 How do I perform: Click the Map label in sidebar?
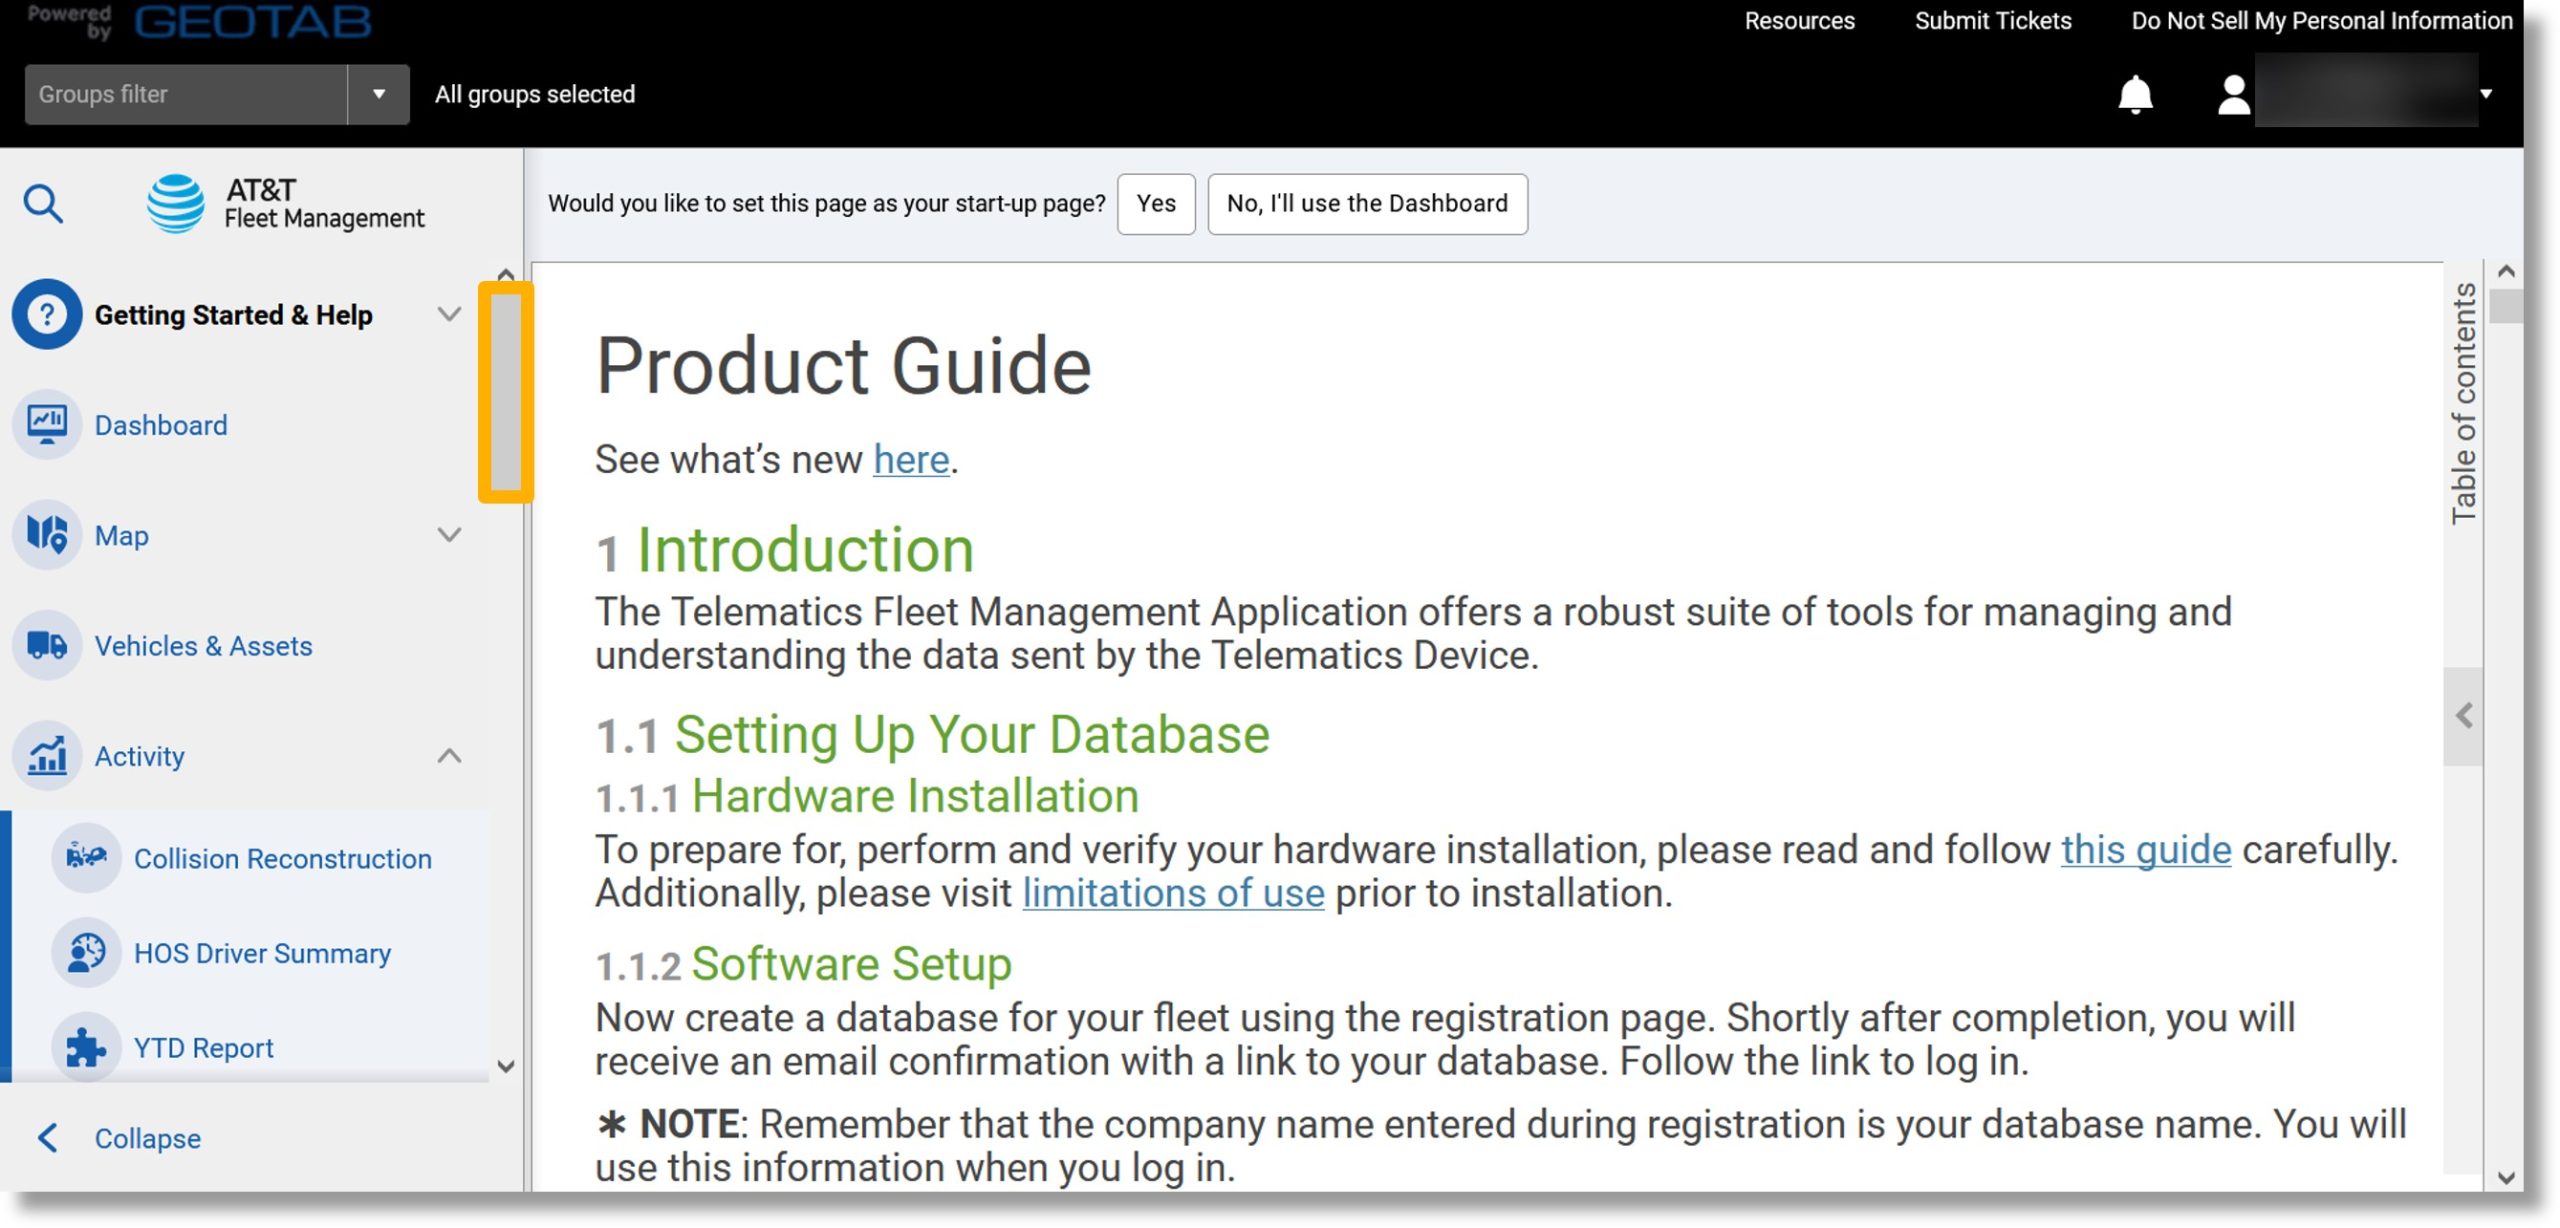pos(121,536)
